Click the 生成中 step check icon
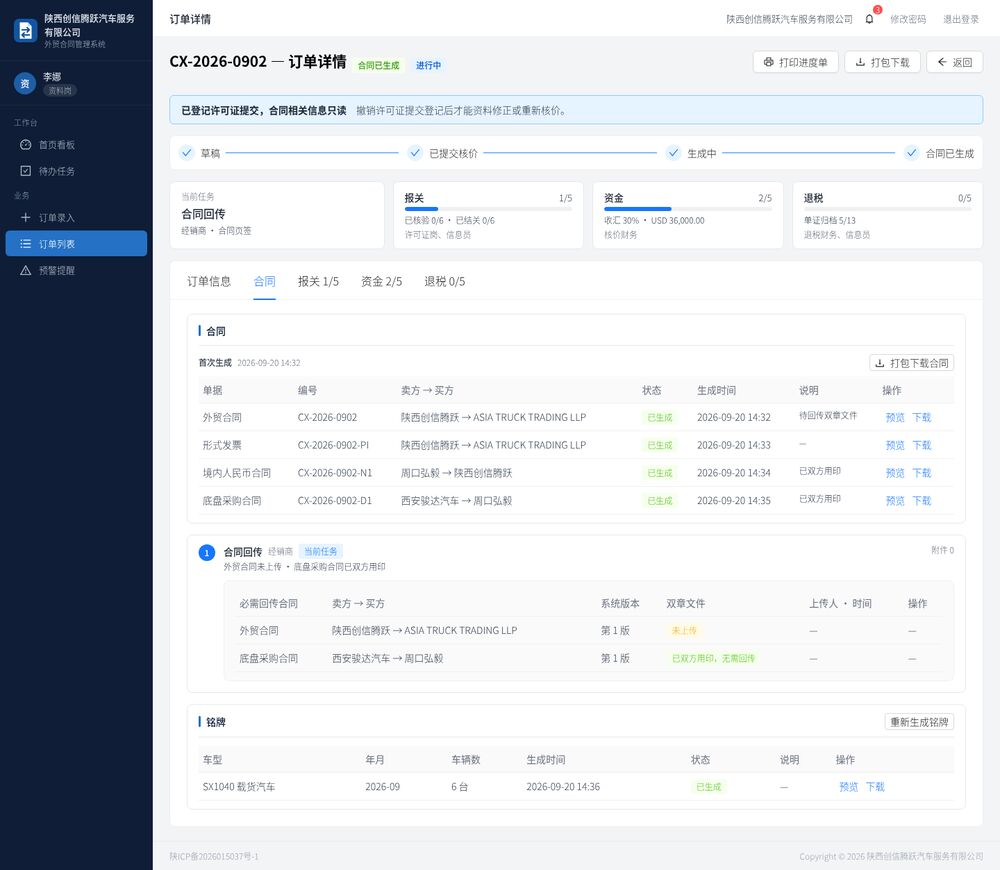This screenshot has width=1000, height=870. [x=673, y=153]
